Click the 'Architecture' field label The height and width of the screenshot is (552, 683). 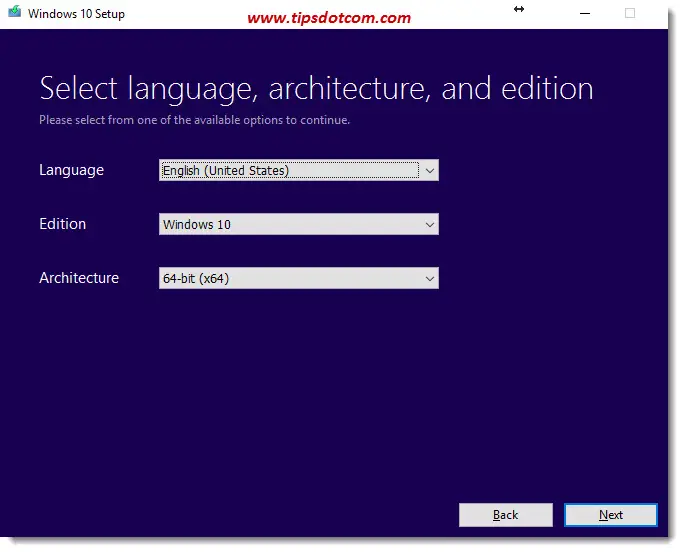pos(79,278)
